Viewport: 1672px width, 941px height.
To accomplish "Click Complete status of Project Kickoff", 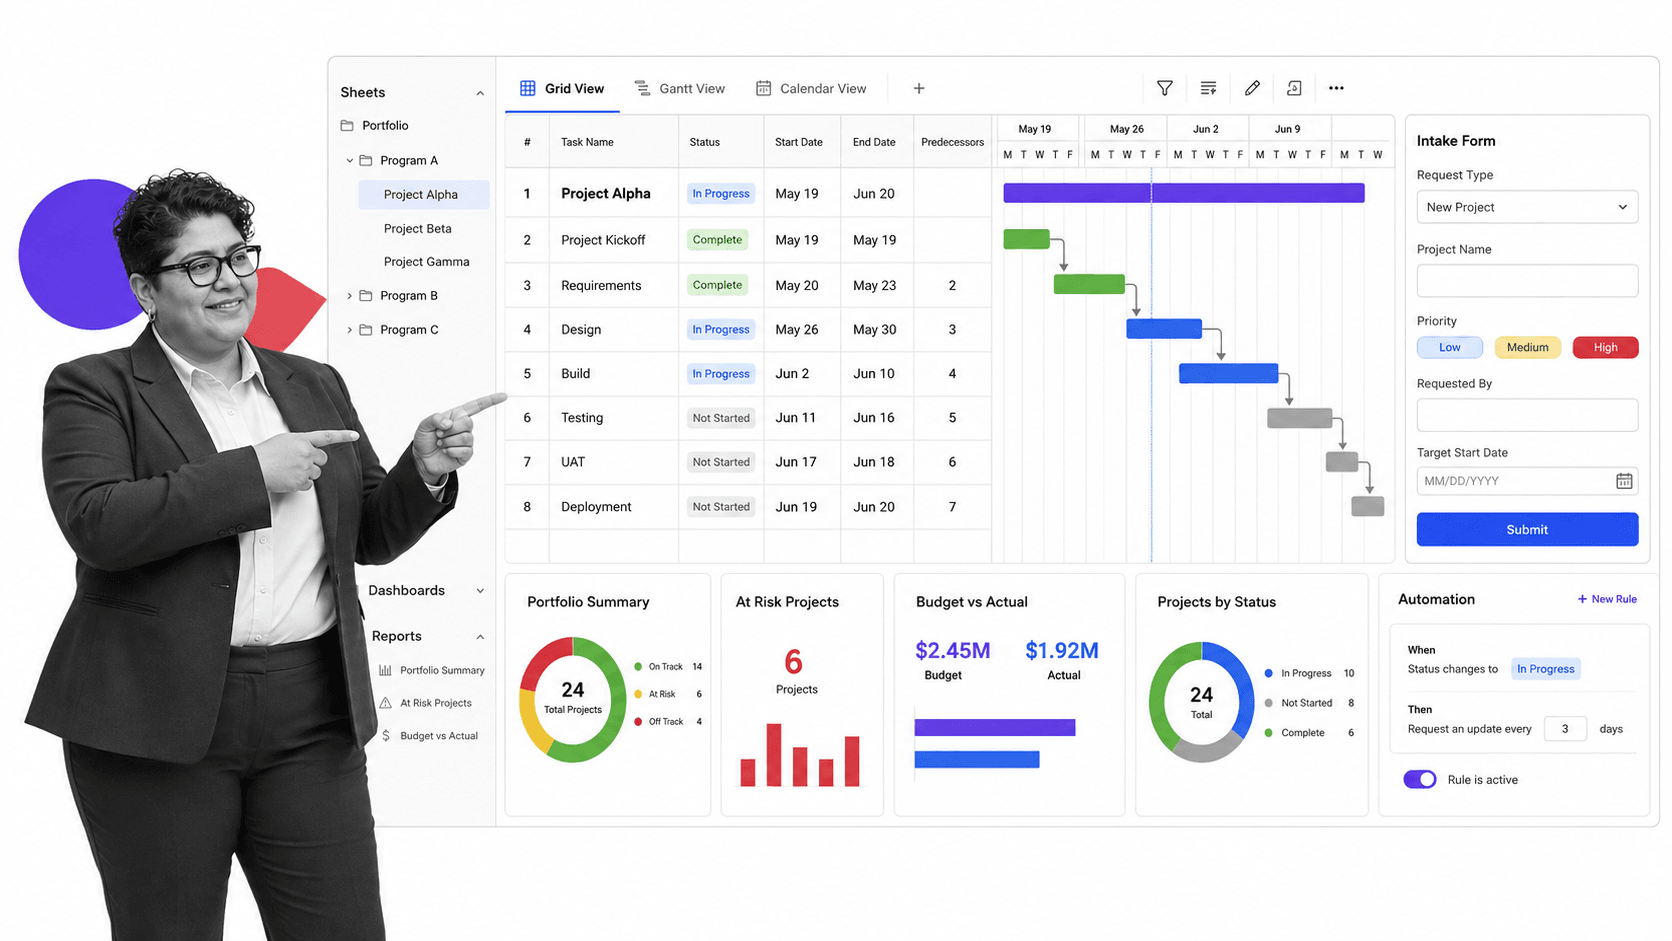I will 717,240.
